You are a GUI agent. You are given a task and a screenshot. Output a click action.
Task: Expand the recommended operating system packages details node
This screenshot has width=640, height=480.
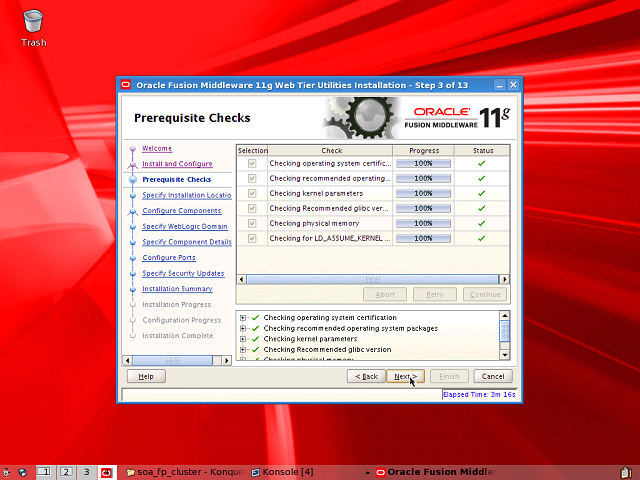click(x=243, y=328)
